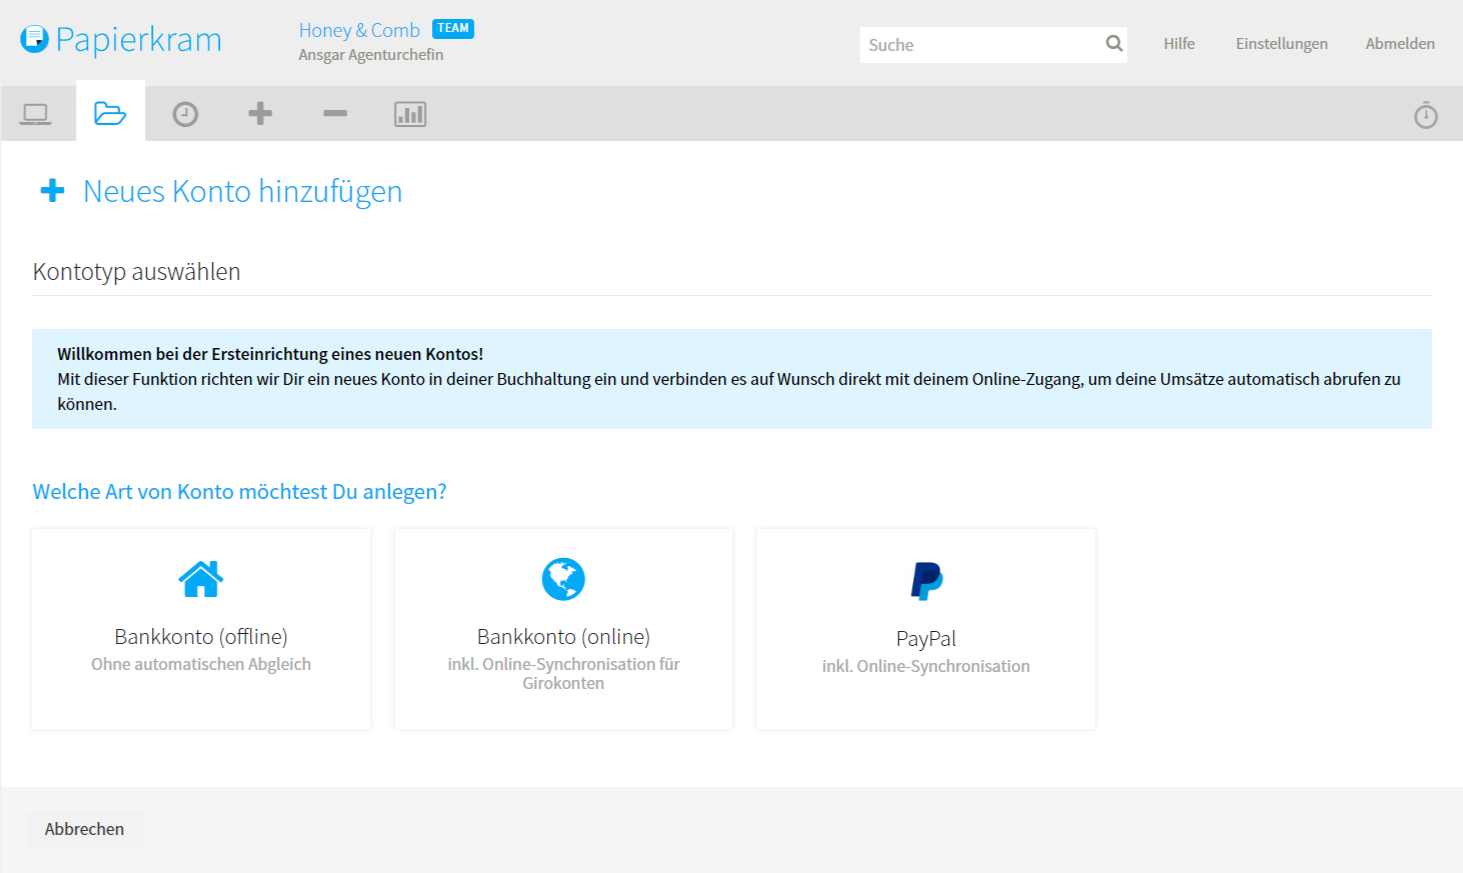Click the Honey & Comb company link
This screenshot has width=1463, height=873.
point(359,30)
